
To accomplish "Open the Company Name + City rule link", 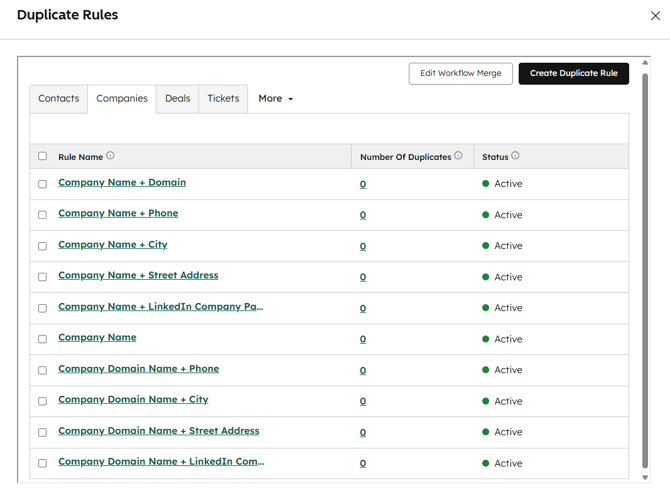I will click(113, 244).
